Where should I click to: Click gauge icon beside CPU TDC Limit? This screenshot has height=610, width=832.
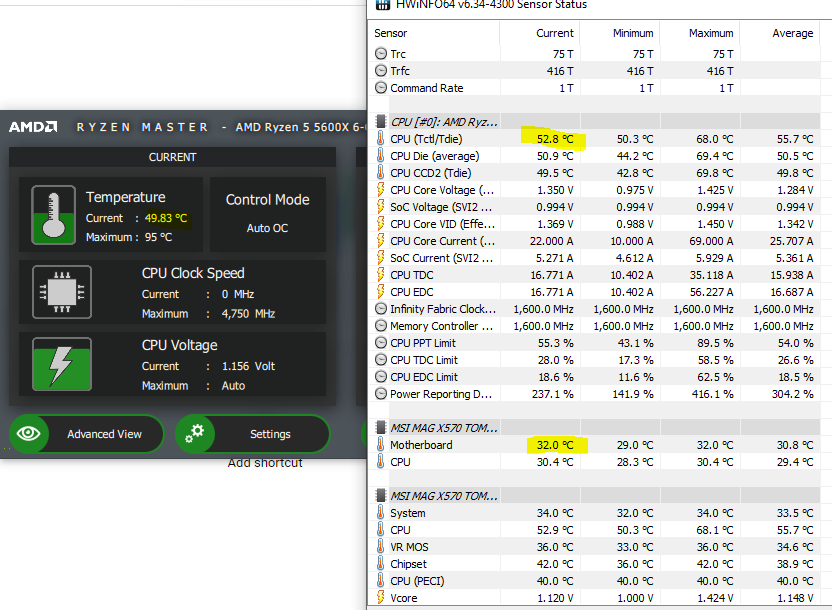coord(380,360)
